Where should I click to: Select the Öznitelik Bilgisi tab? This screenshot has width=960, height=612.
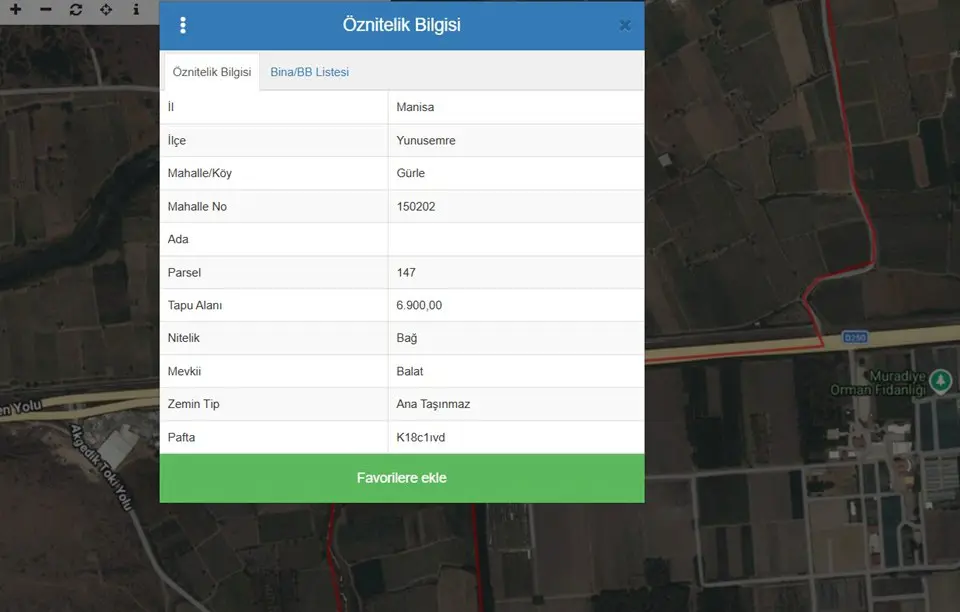[x=212, y=72]
